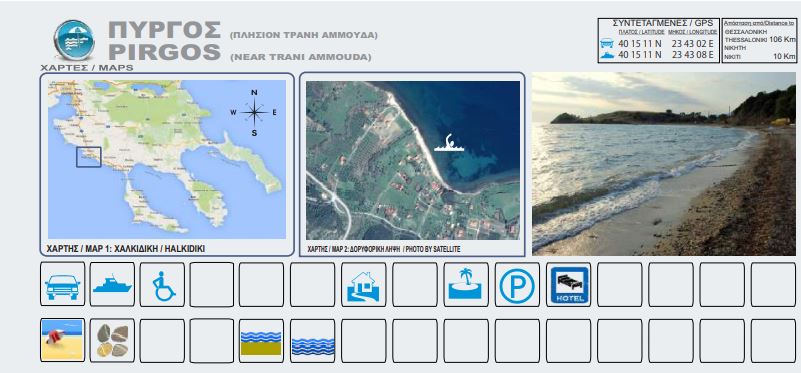
Task: Select the pebbles stones icon
Action: tap(112, 340)
